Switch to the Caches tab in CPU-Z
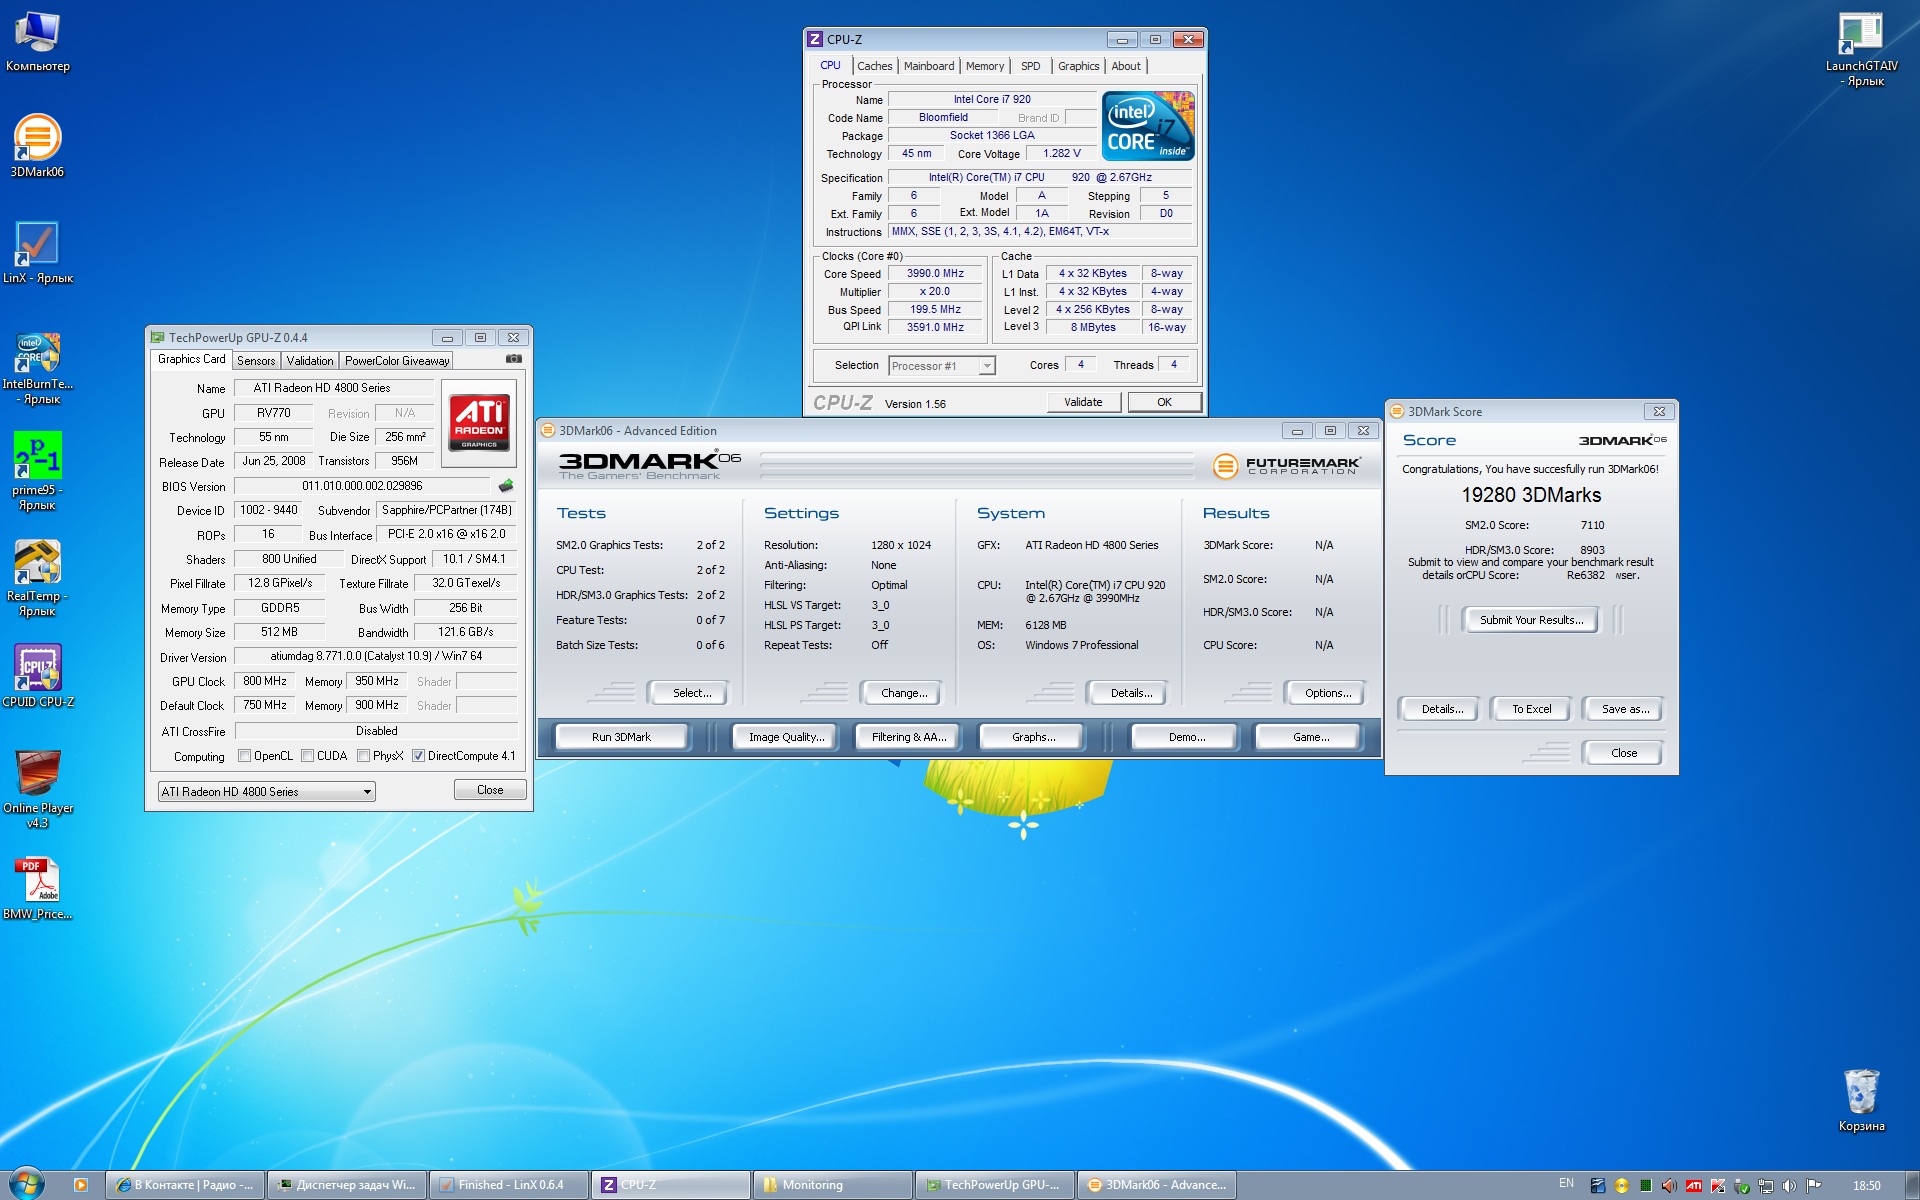Screen dimensions: 1920x1200 (x=874, y=66)
